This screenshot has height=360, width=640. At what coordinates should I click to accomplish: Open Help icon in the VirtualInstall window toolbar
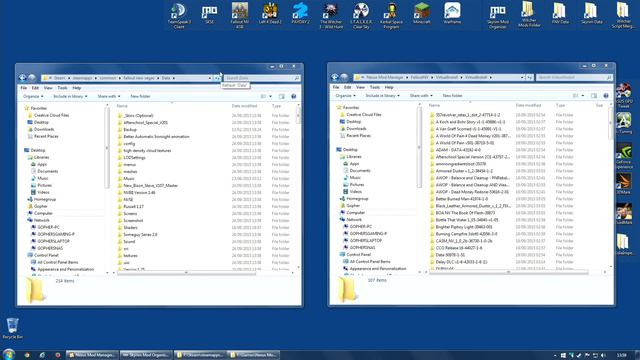606,96
